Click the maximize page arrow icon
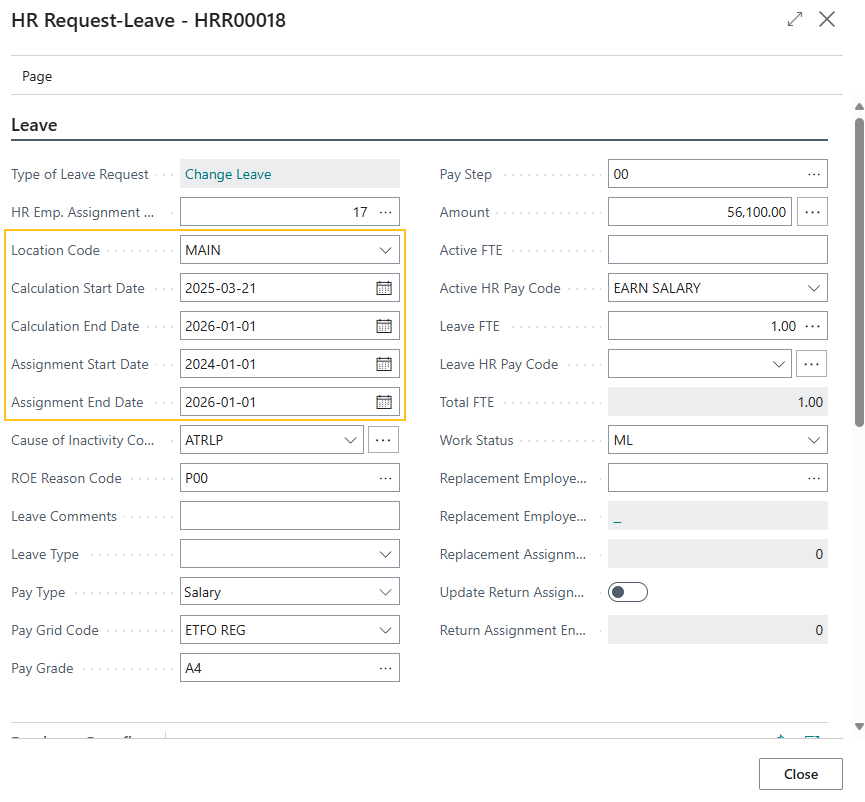Viewport: 865px width, 802px height. click(x=794, y=19)
